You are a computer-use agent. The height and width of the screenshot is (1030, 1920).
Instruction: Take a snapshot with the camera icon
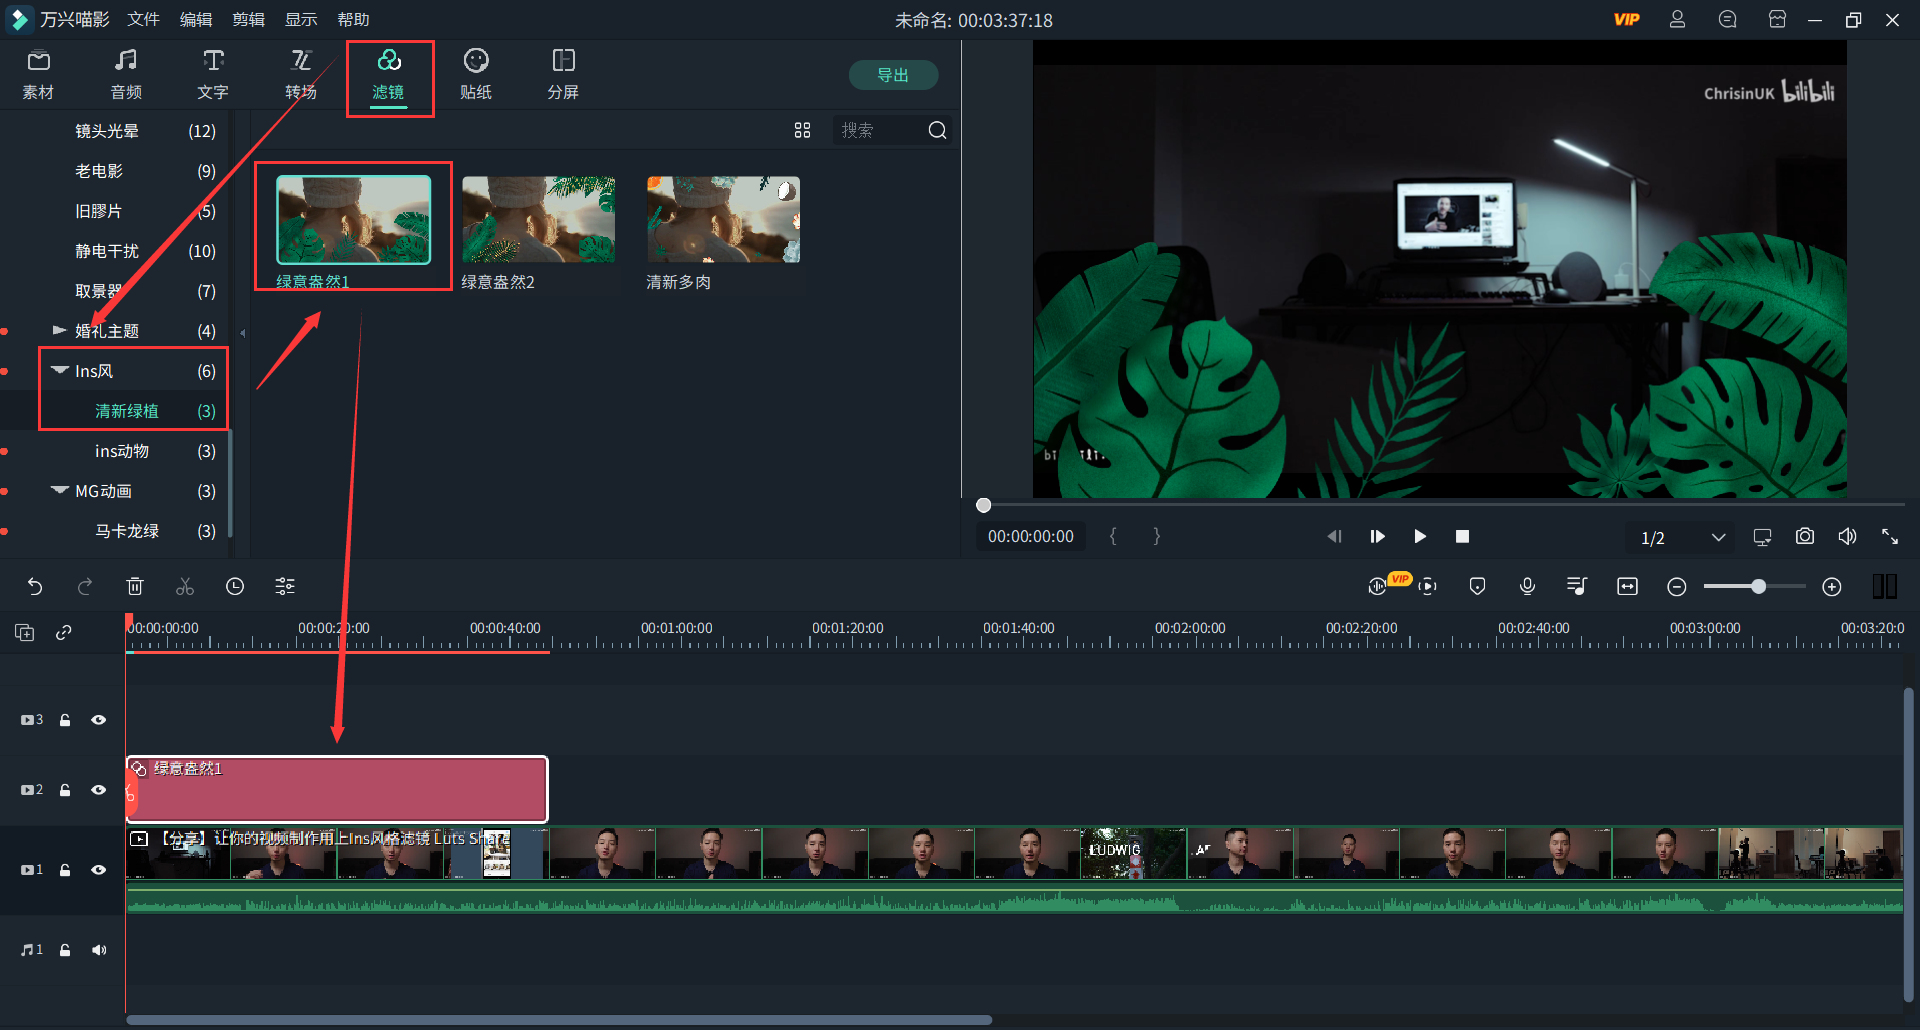1804,537
